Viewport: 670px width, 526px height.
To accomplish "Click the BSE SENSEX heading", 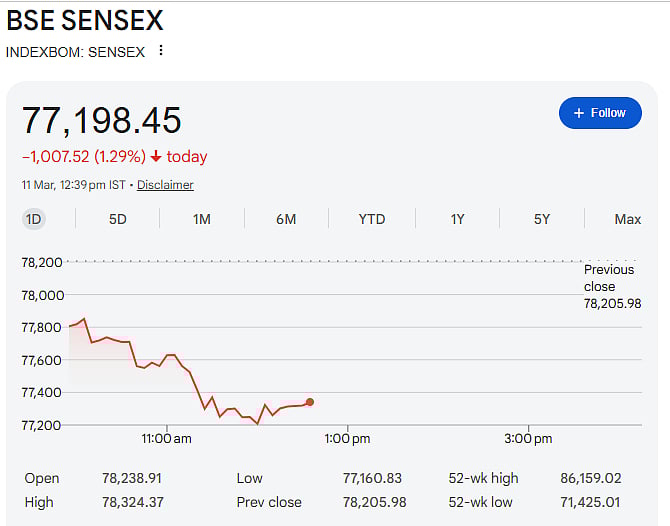I will pos(85,20).
